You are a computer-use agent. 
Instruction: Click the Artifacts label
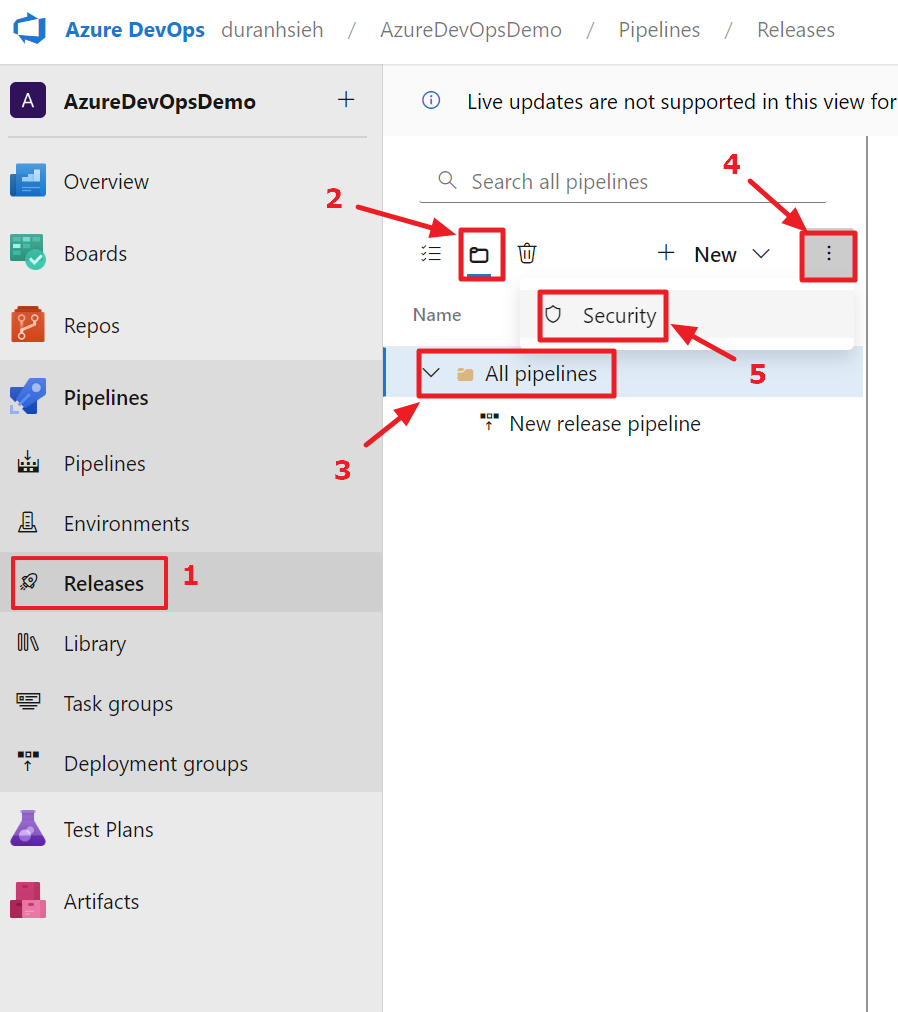click(x=101, y=902)
